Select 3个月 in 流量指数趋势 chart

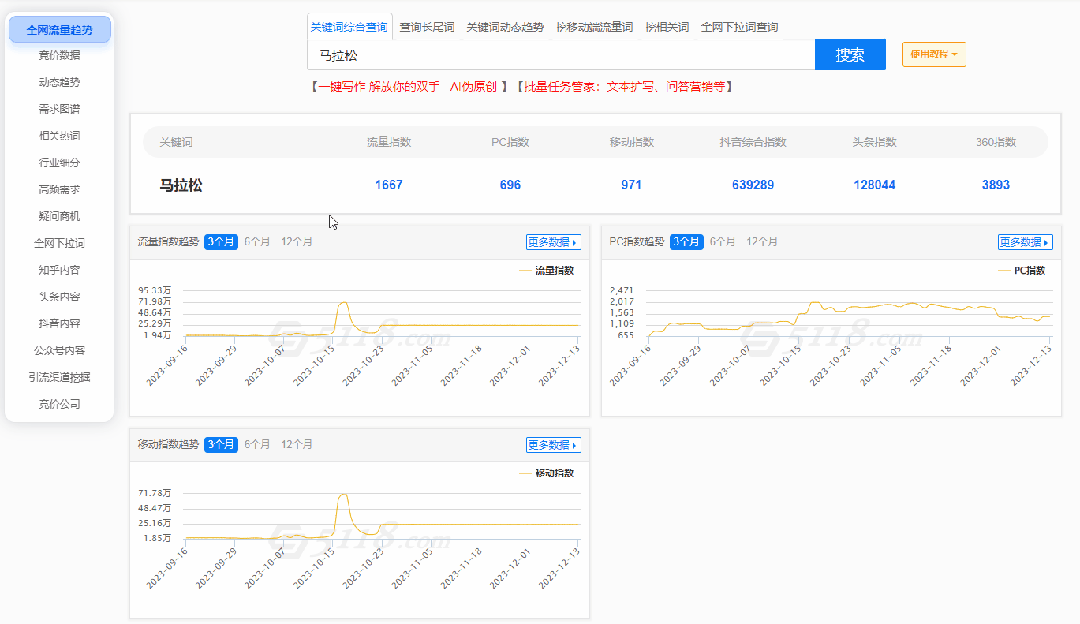pos(221,242)
